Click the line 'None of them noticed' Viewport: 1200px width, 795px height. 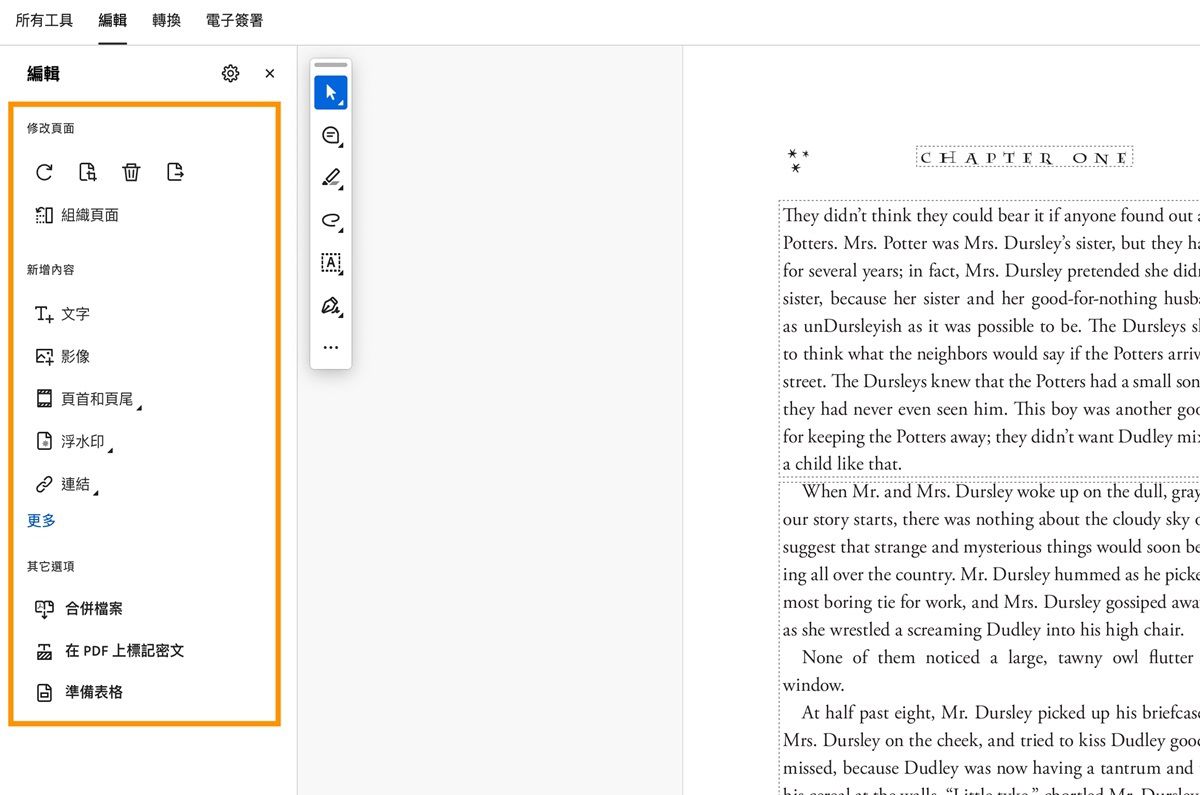tap(998, 657)
